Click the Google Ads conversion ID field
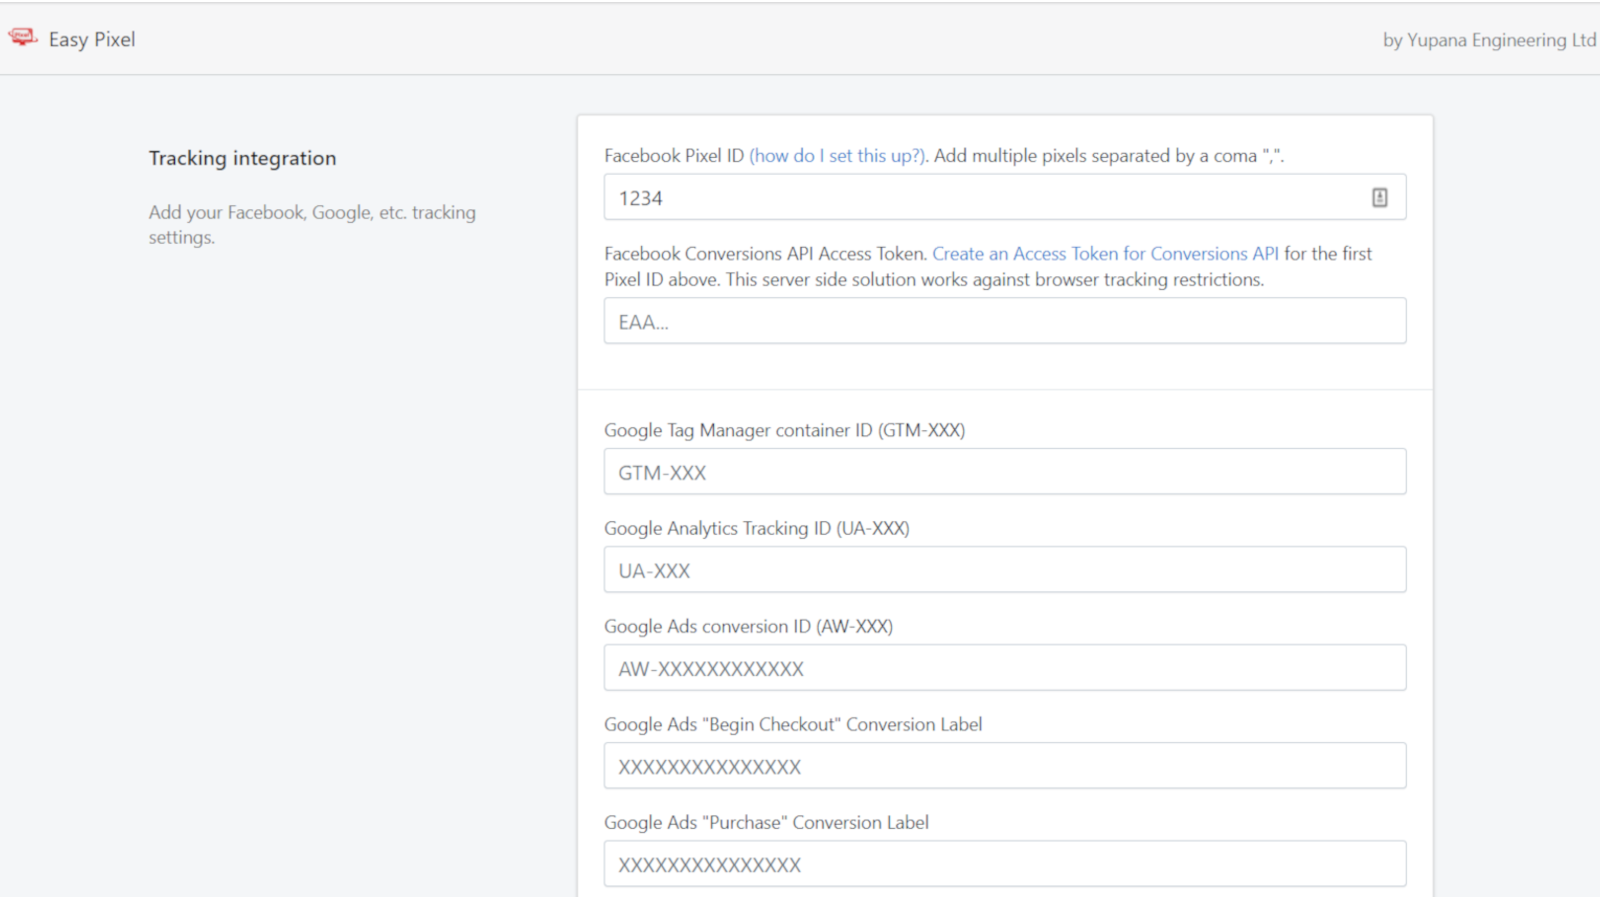The width and height of the screenshot is (1600, 900). (x=1004, y=667)
